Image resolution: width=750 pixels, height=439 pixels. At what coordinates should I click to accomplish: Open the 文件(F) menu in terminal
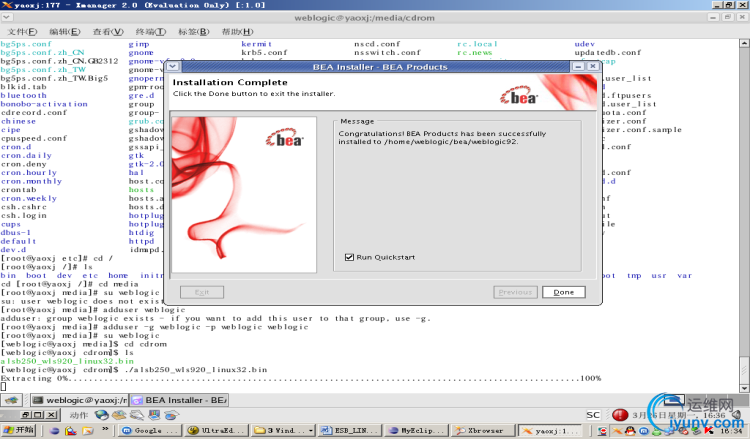click(x=22, y=32)
